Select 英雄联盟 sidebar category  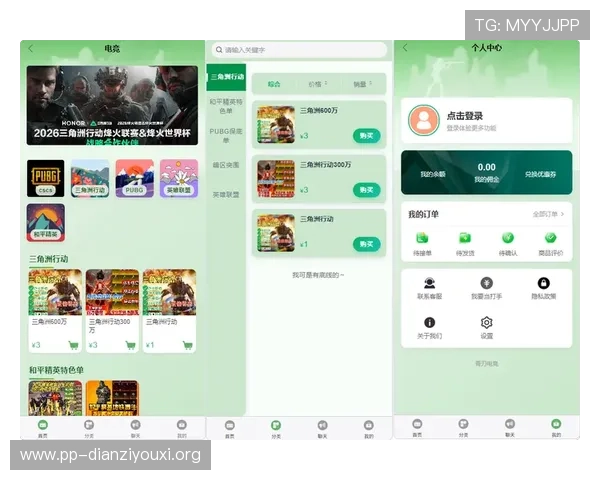(x=226, y=194)
